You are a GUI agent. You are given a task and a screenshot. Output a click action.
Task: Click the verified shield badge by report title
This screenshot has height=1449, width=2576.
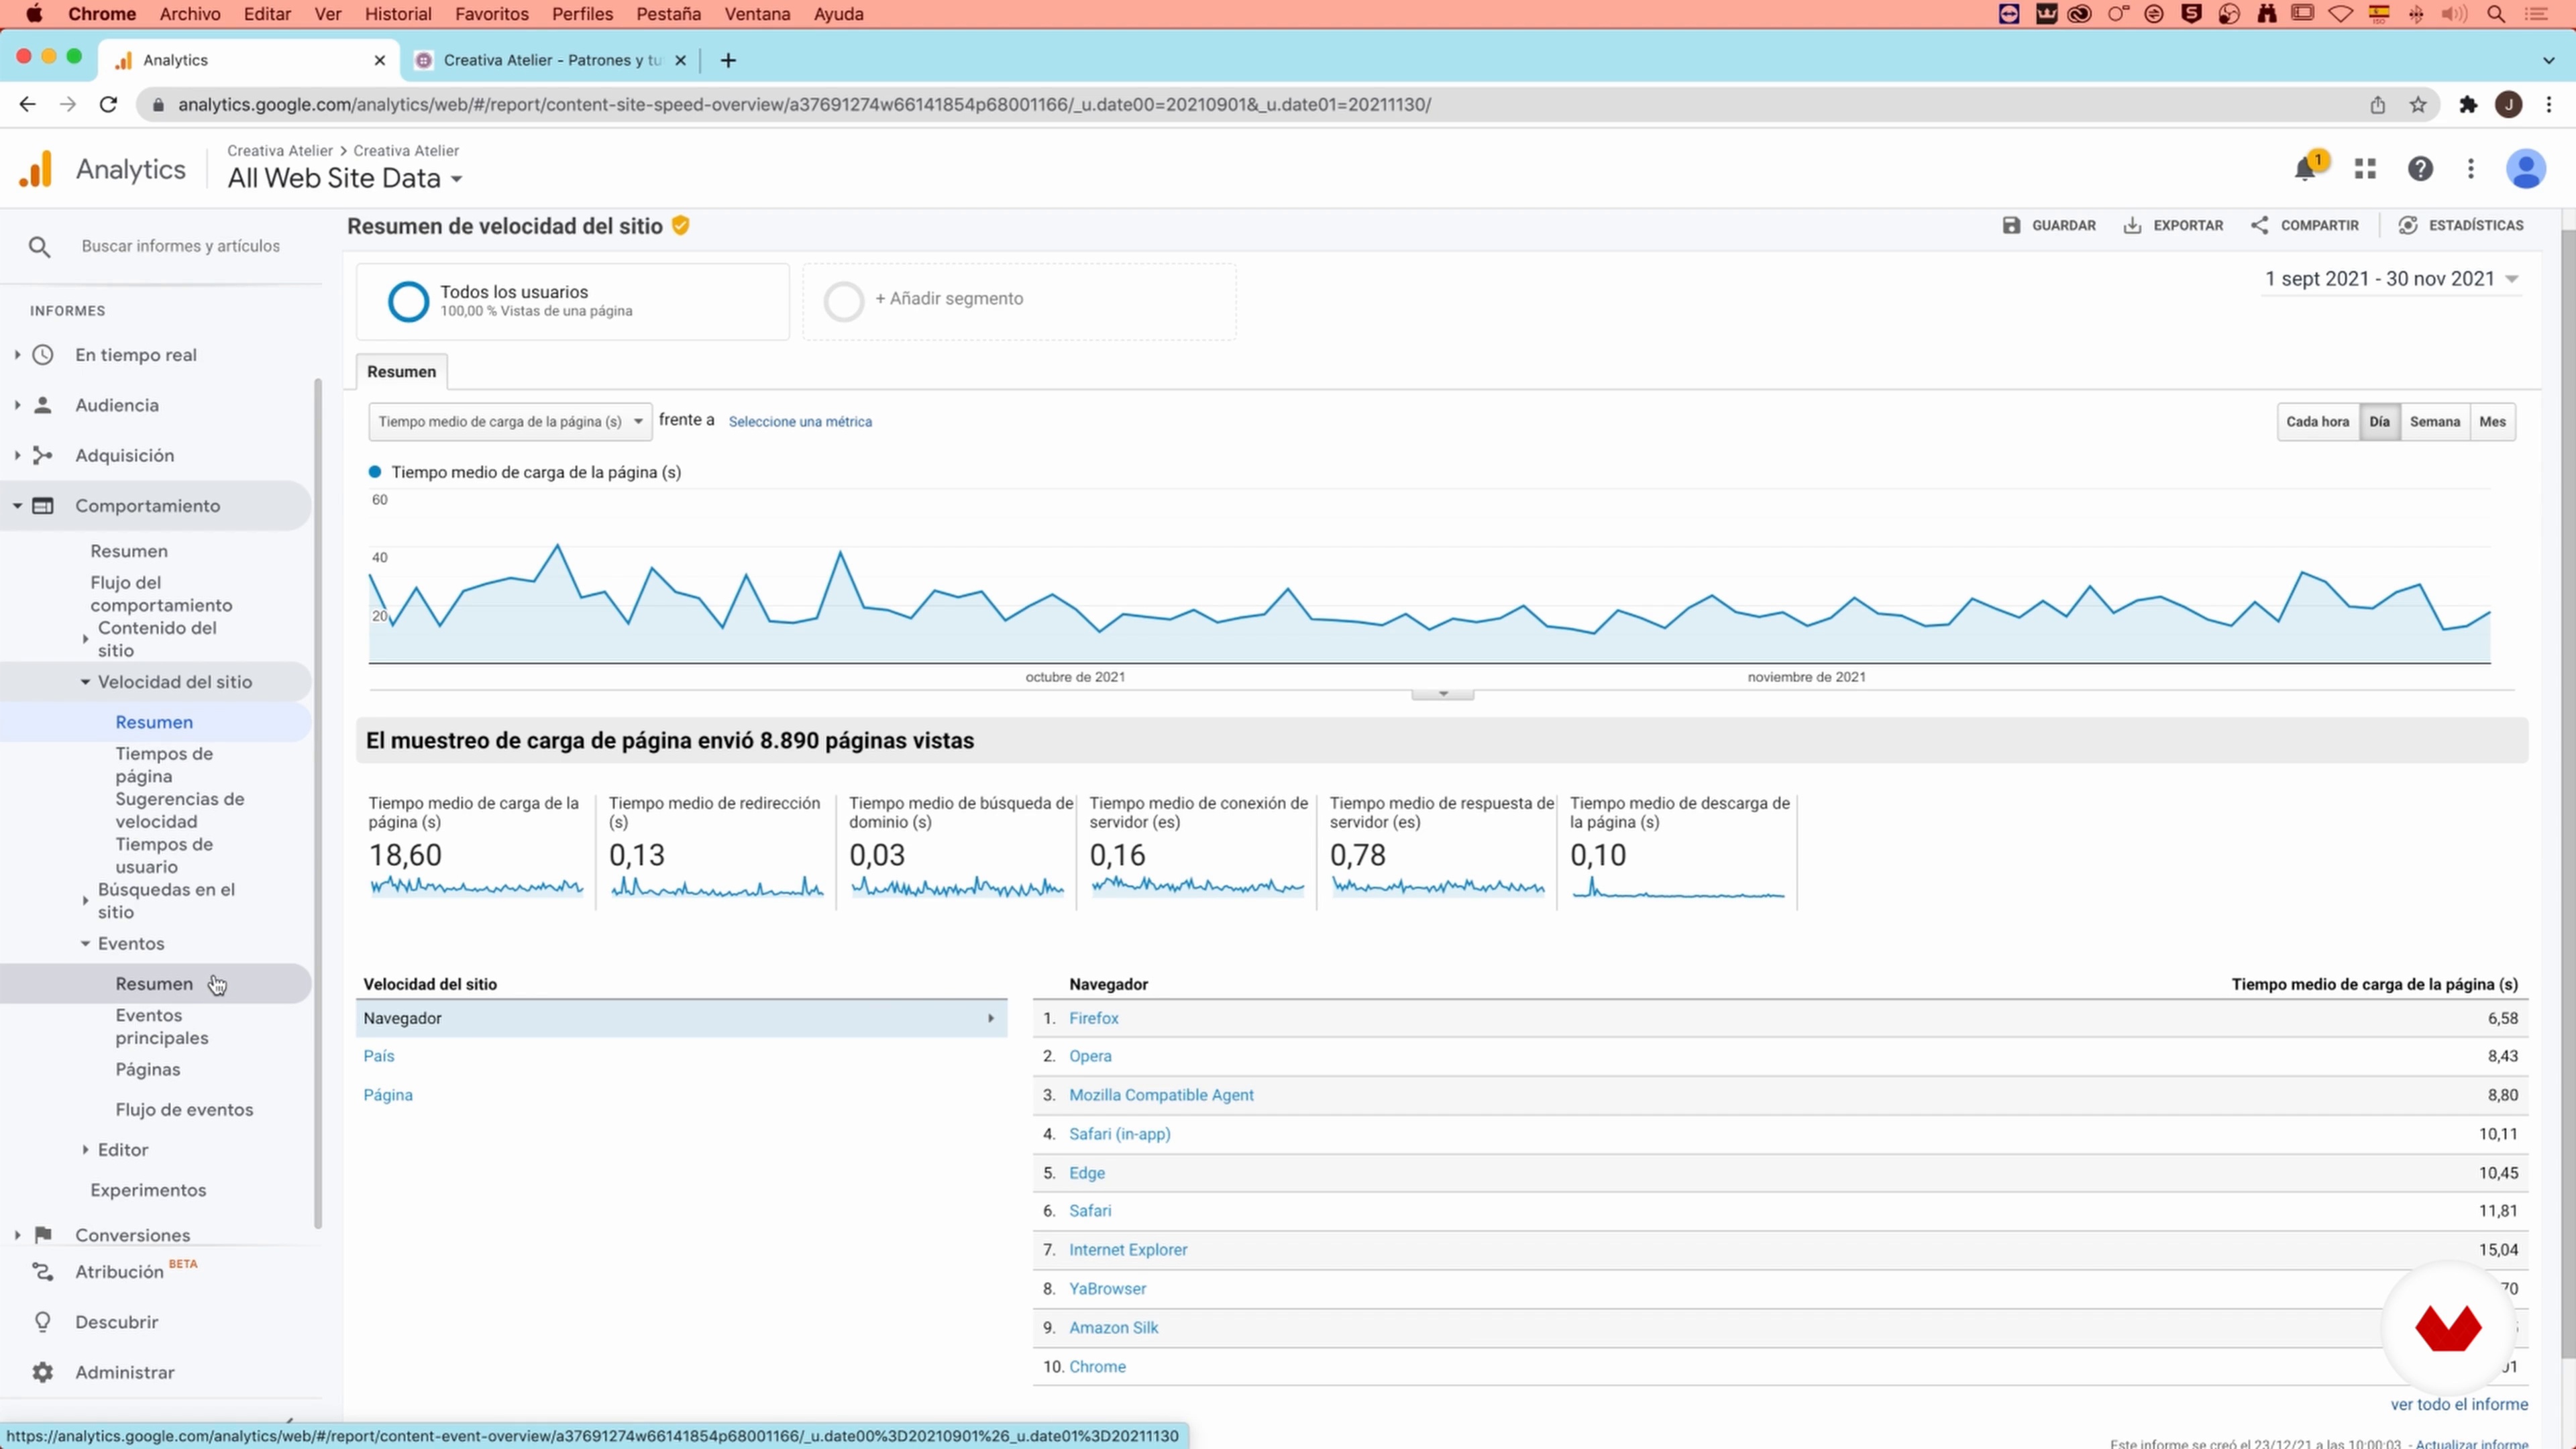[681, 226]
